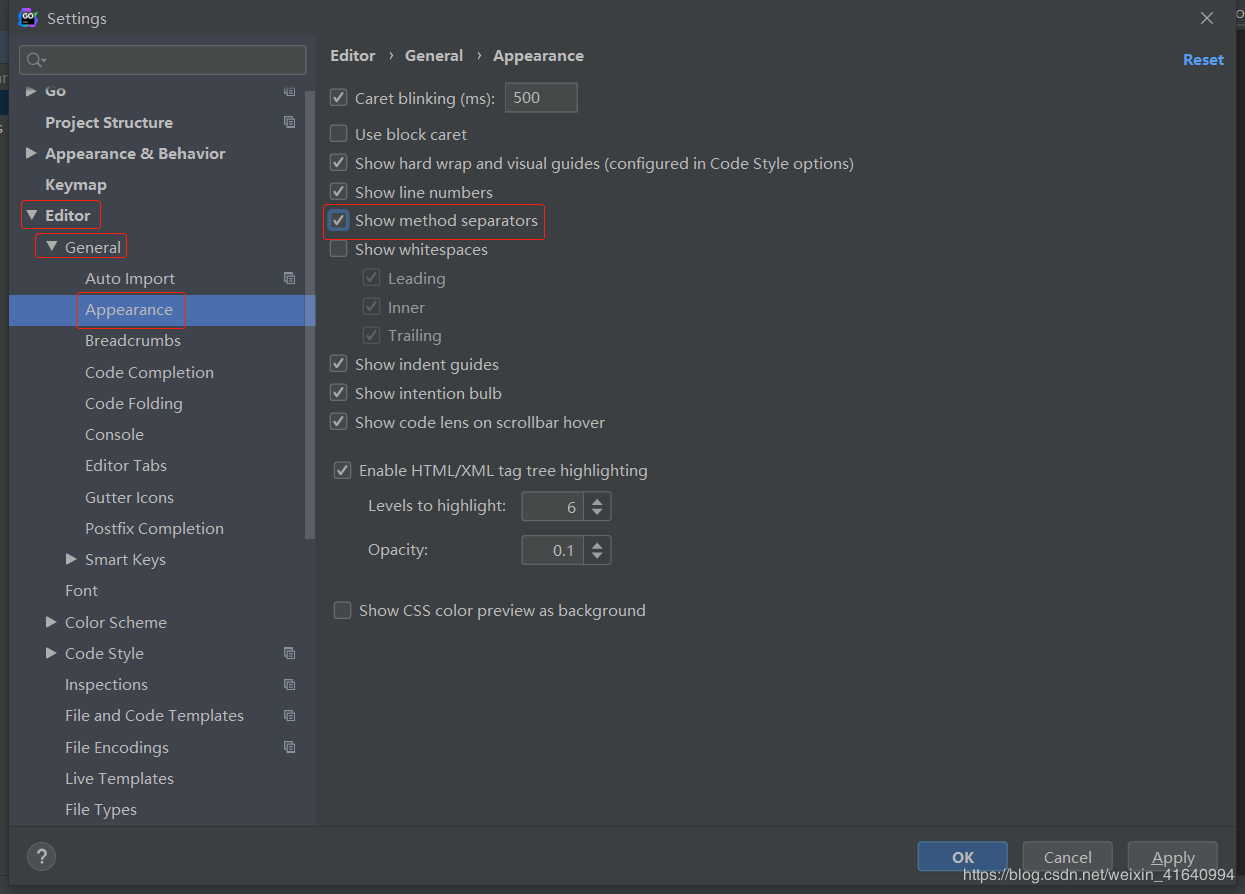
Task: Expand the Go settings node
Action: pos(31,91)
